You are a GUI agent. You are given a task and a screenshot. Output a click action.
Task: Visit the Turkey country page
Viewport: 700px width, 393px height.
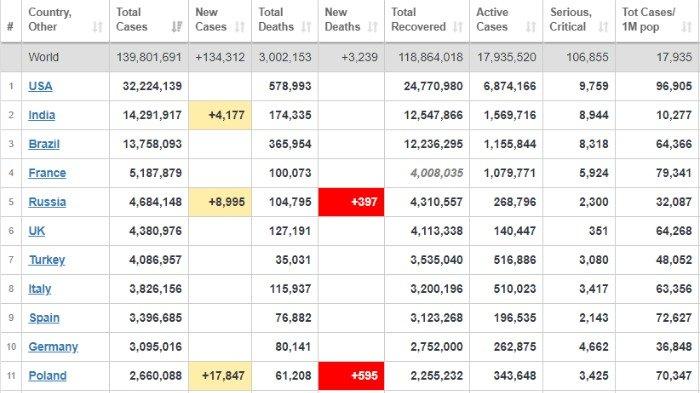tap(47, 260)
